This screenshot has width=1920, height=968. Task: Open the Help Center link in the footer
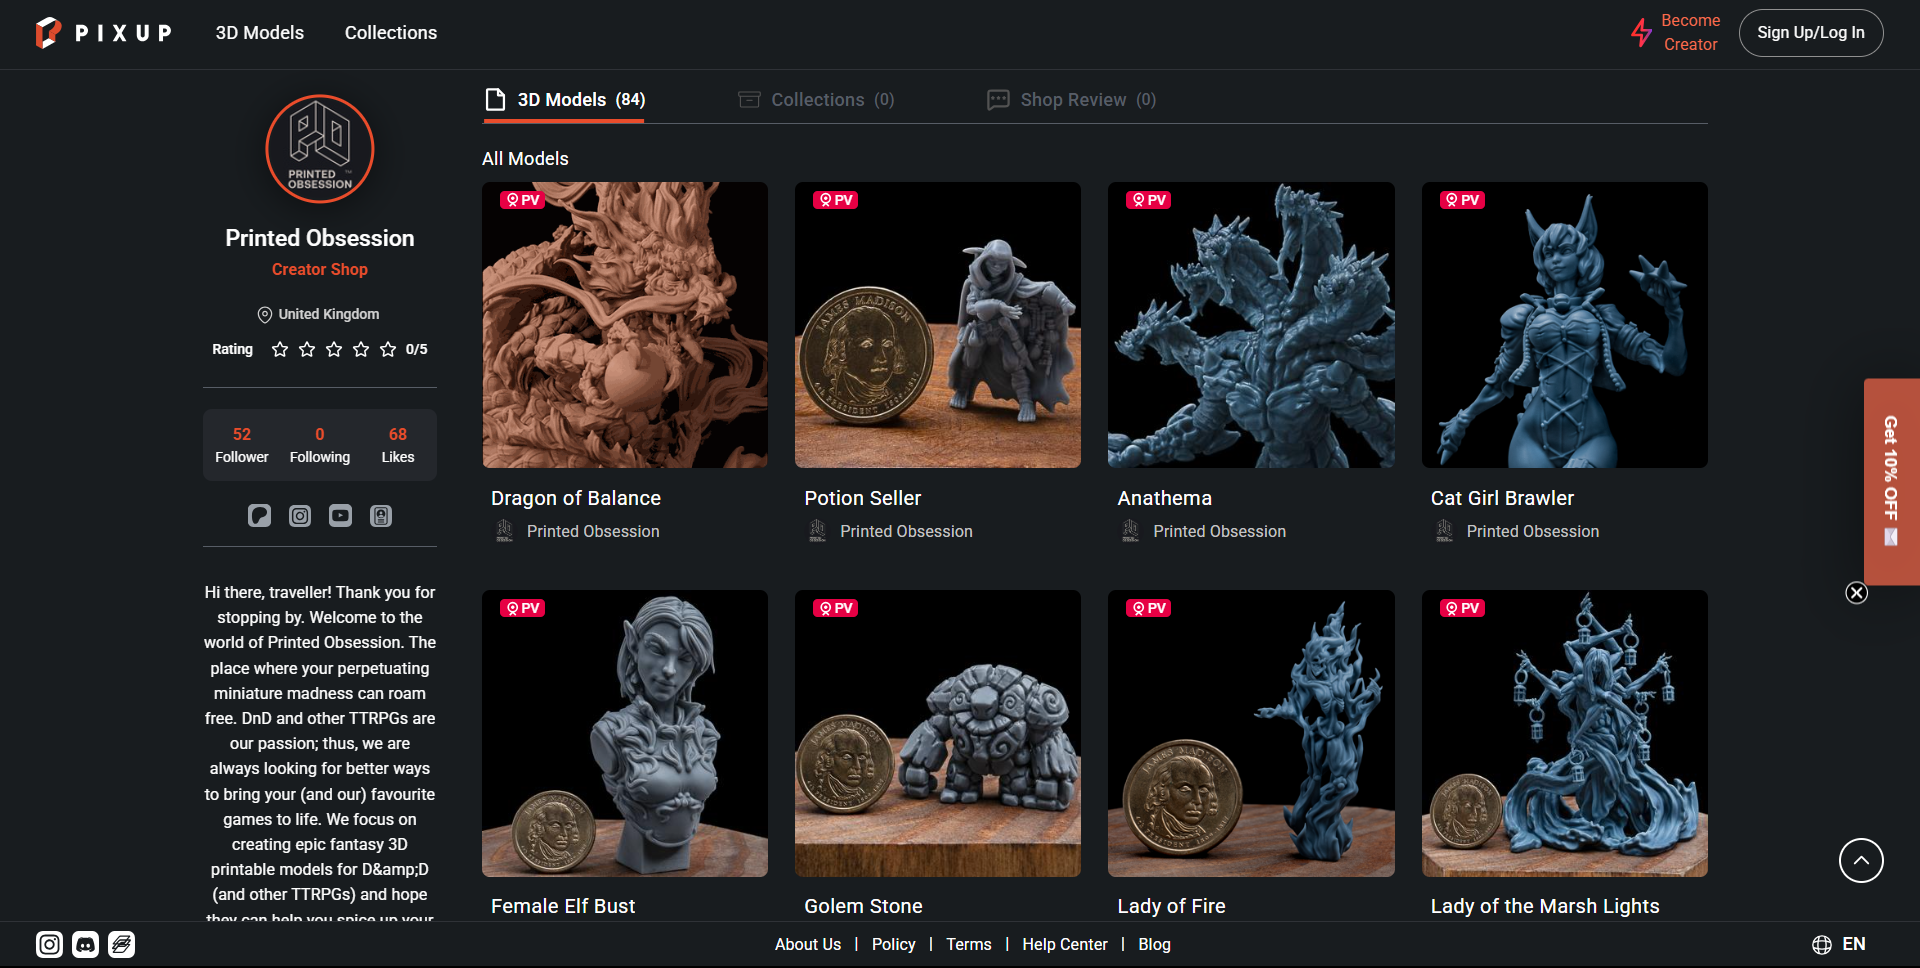(x=1064, y=944)
